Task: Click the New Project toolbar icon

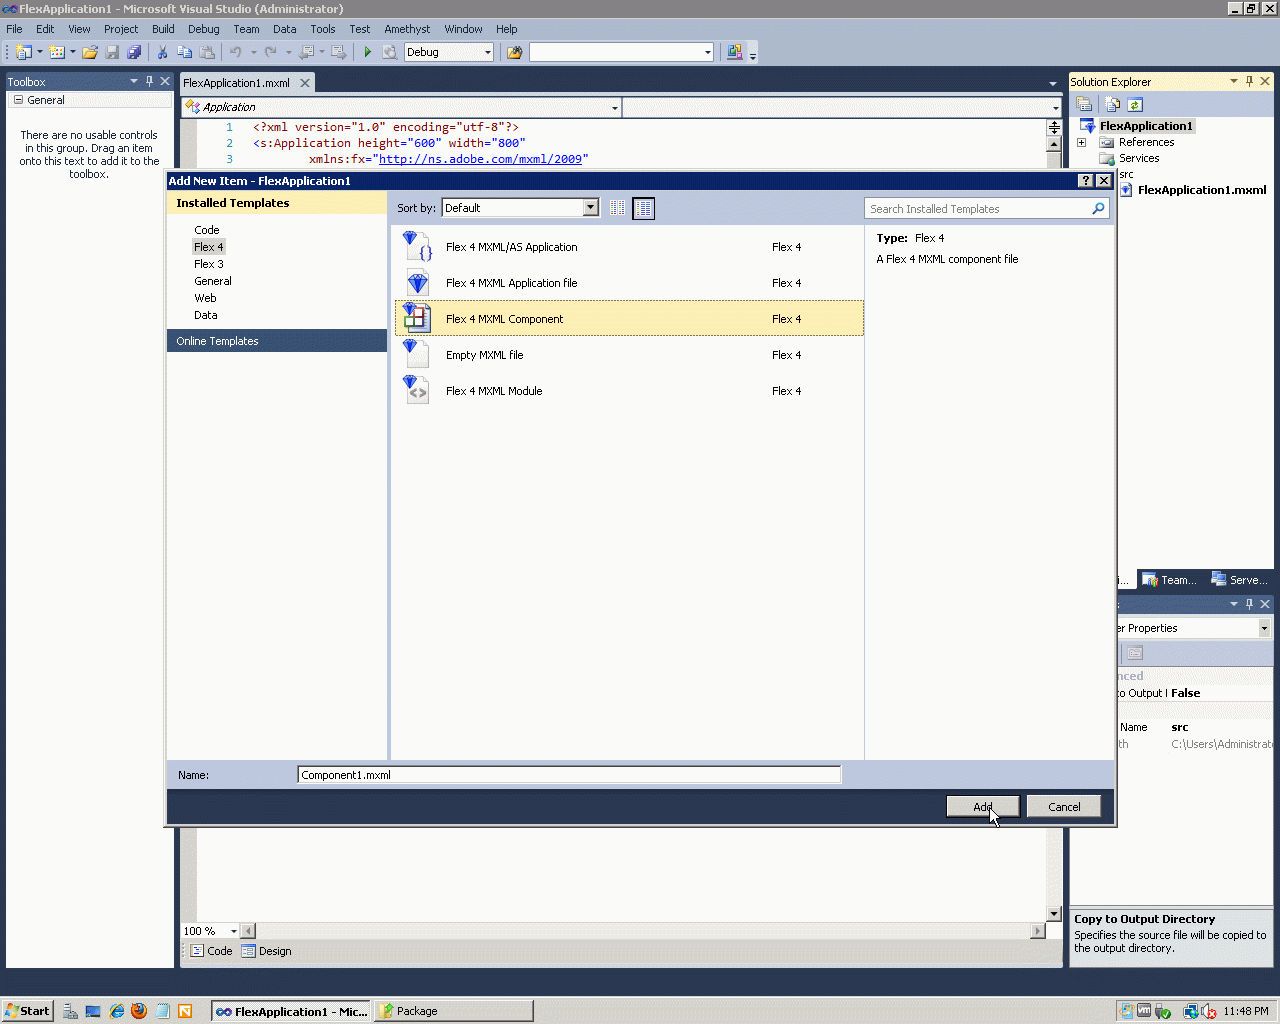Action: coord(24,52)
